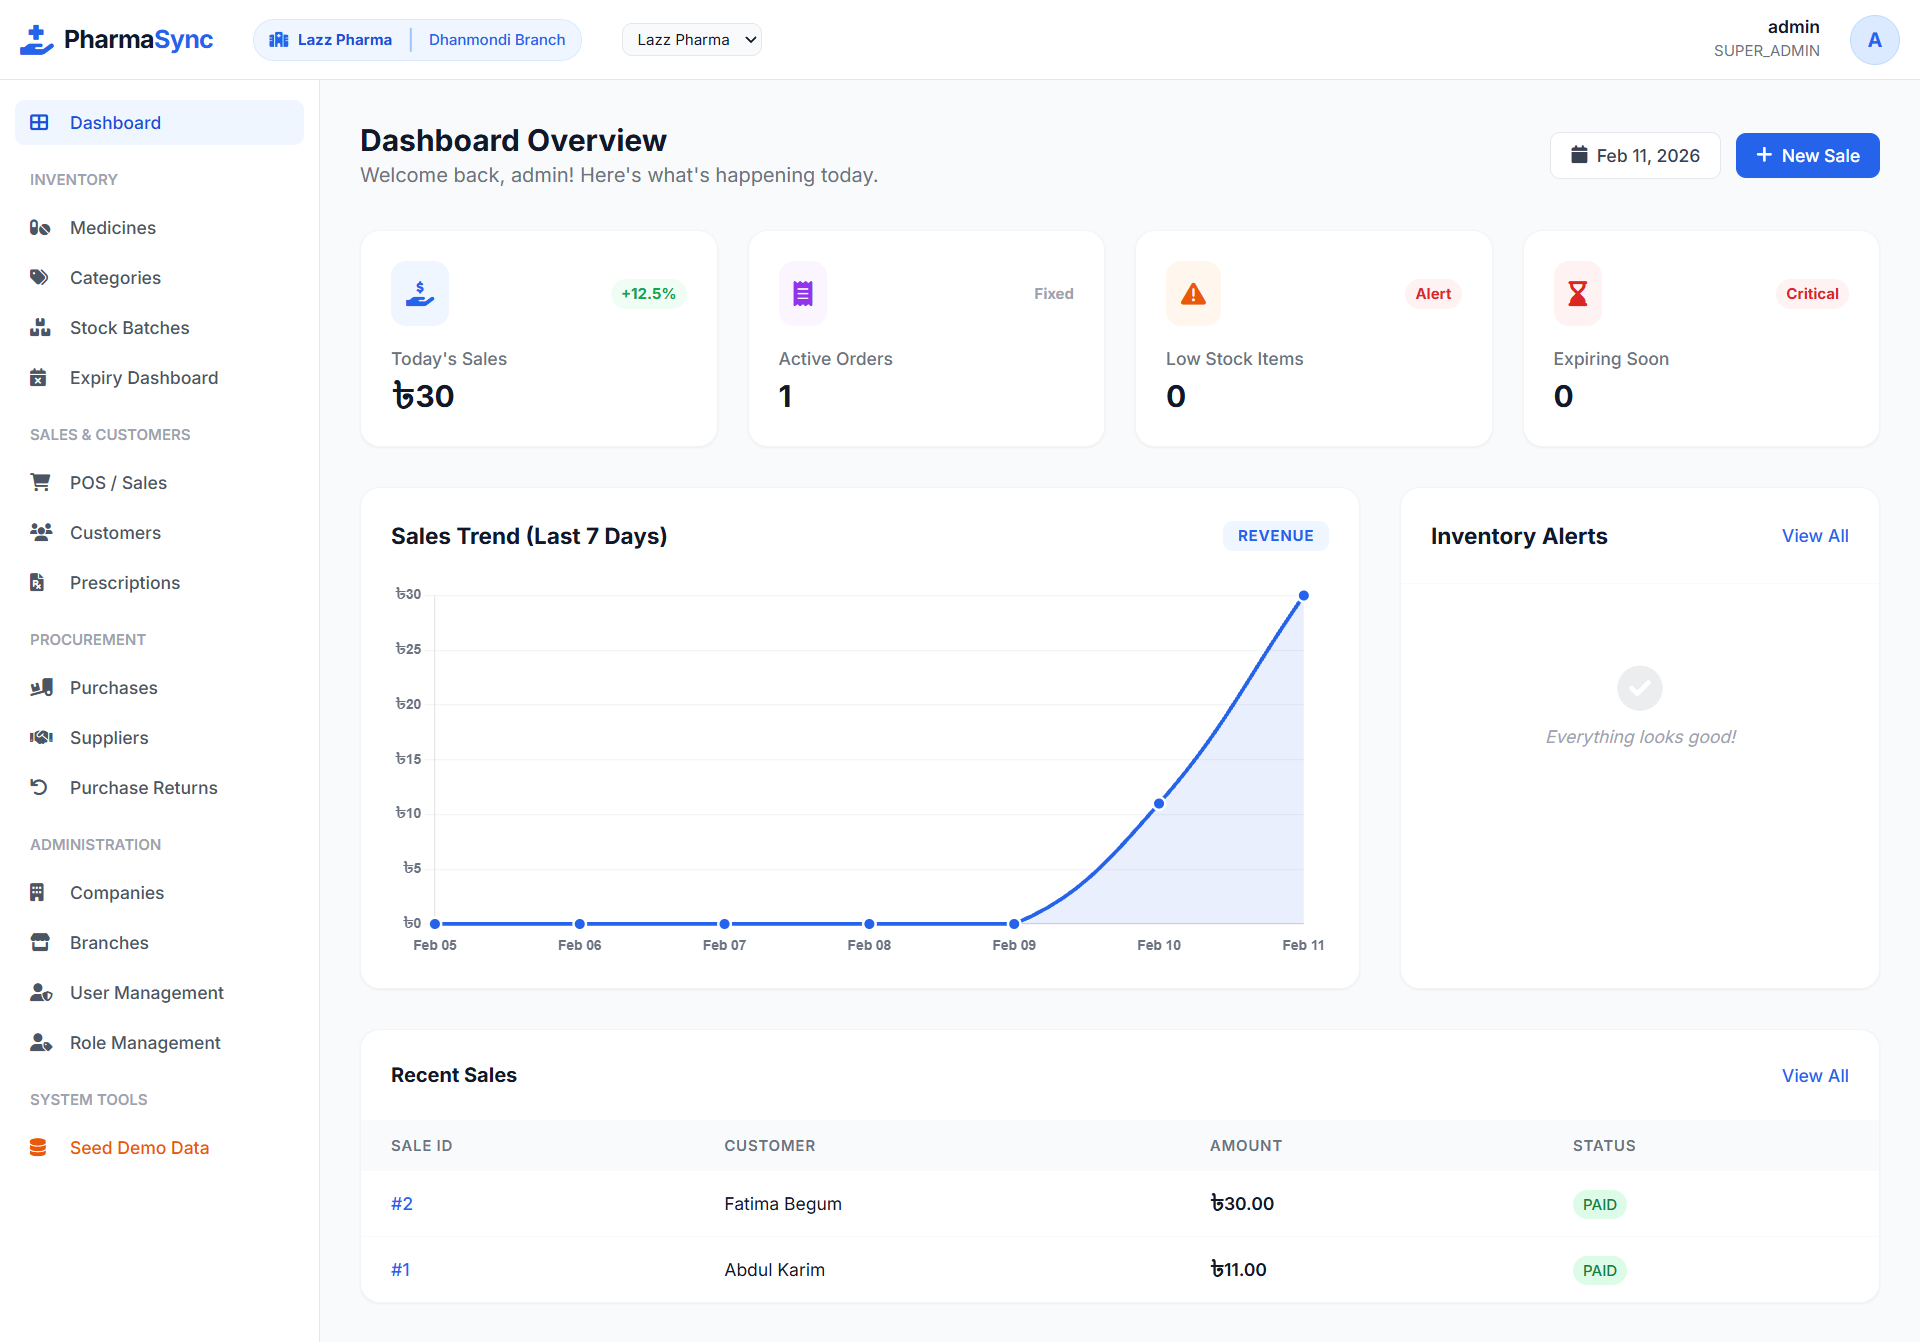The height and width of the screenshot is (1342, 1920).
Task: Select the Medicines sidebar icon
Action: pyautogui.click(x=40, y=227)
